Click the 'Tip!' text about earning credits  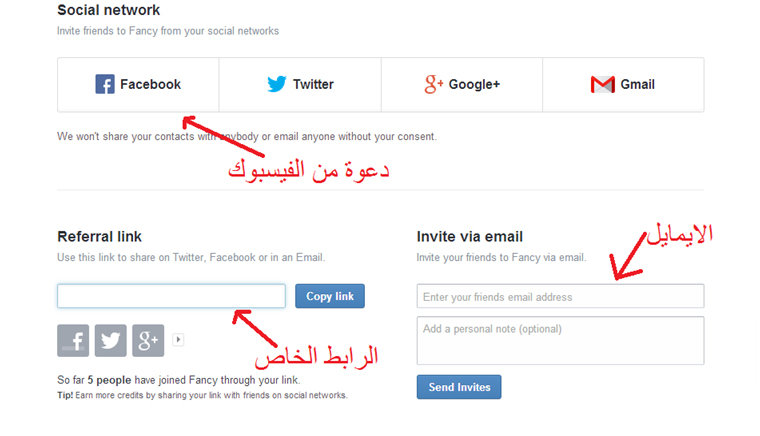click(66, 395)
